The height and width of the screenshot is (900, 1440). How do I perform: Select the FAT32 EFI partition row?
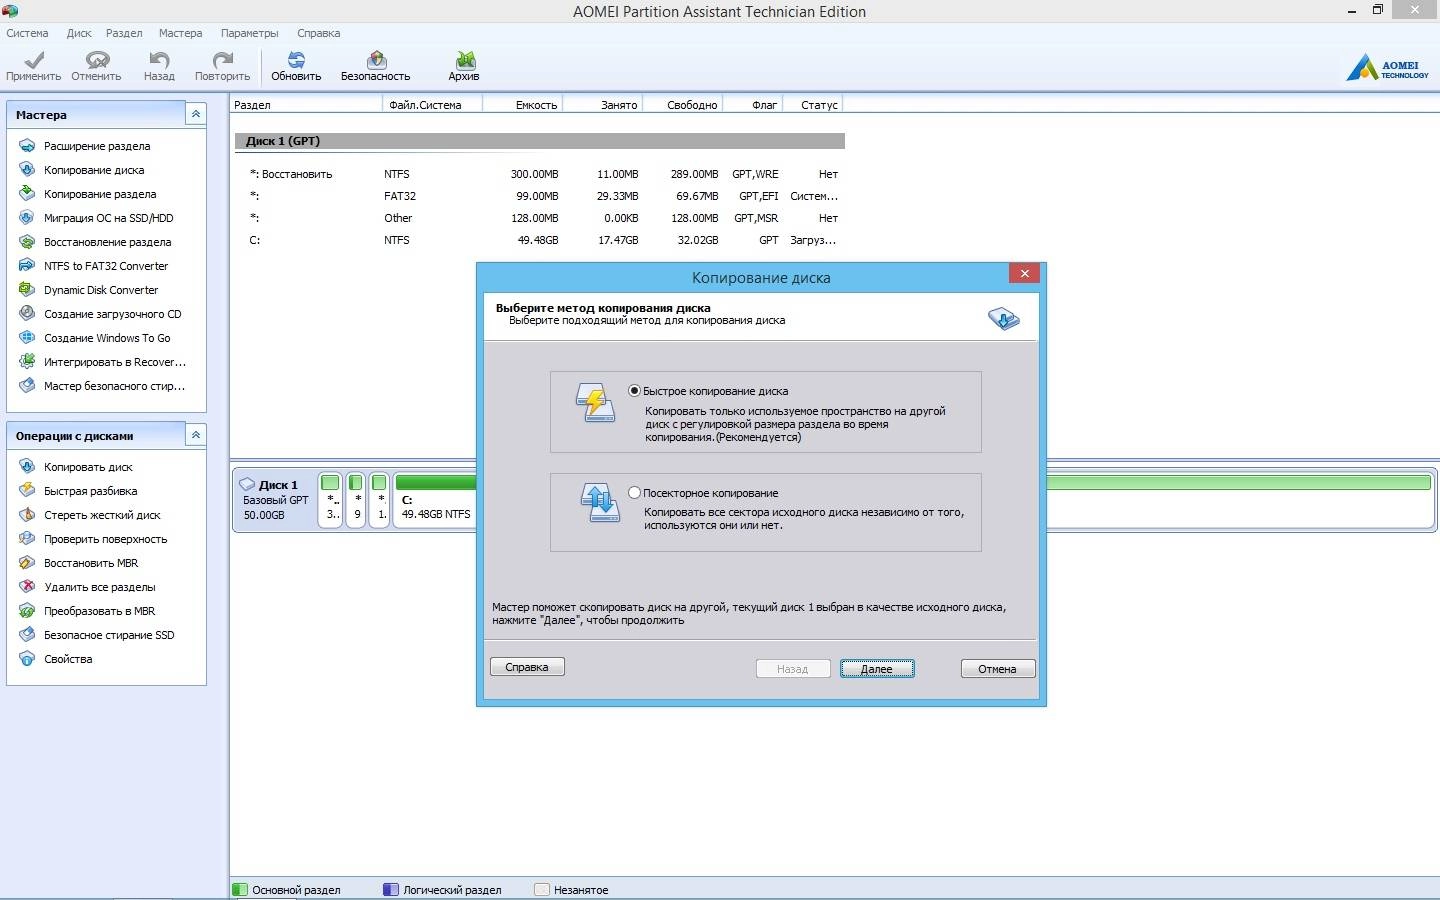tap(540, 196)
